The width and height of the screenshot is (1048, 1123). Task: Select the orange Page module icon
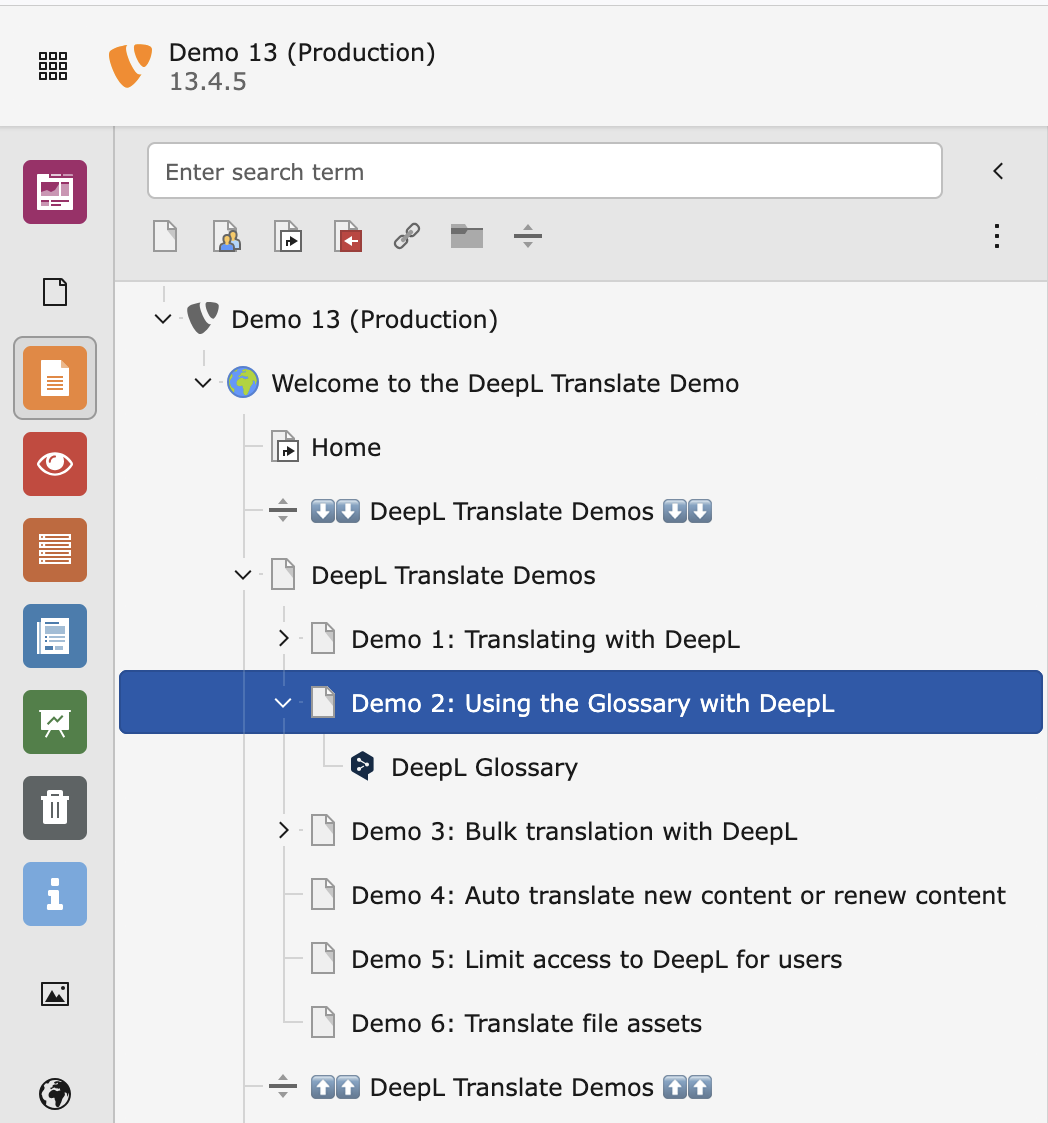point(55,378)
